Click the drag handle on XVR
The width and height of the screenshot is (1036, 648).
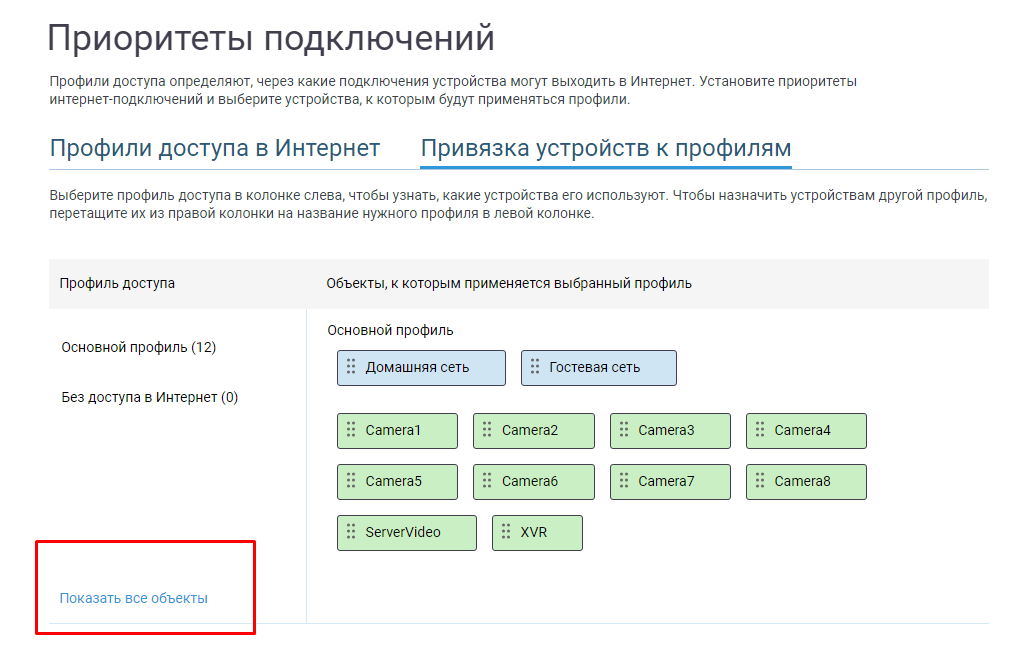505,532
